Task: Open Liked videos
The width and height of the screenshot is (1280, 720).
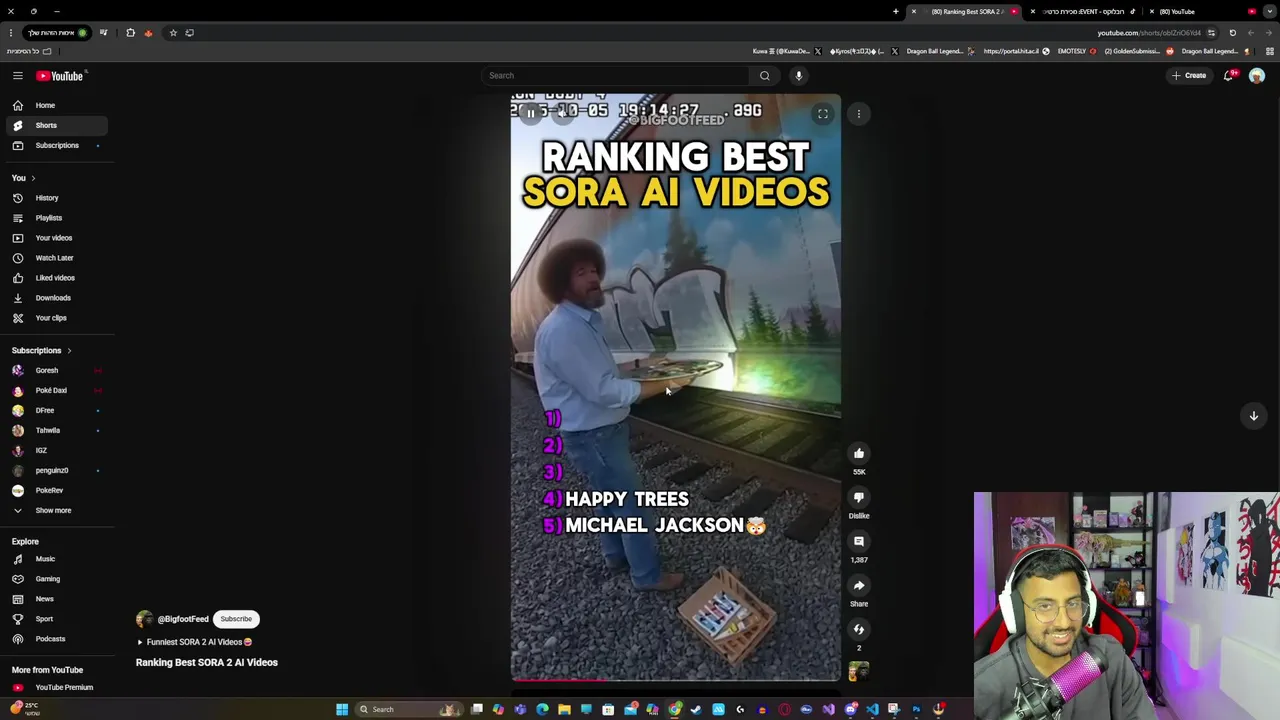Action: click(x=55, y=278)
